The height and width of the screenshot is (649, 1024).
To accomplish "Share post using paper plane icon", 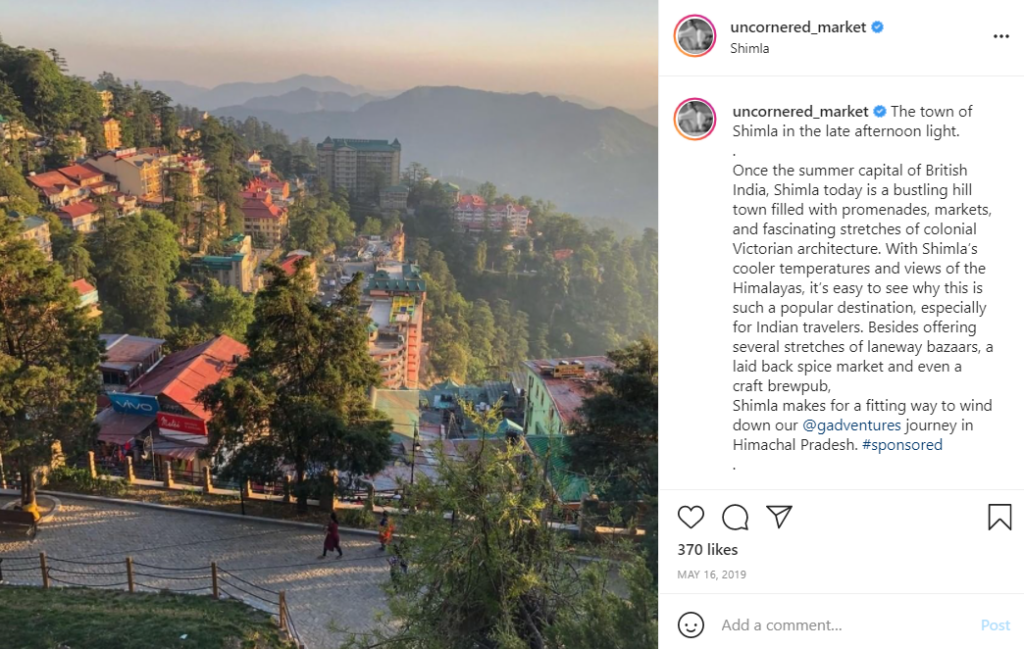I will pyautogui.click(x=779, y=516).
